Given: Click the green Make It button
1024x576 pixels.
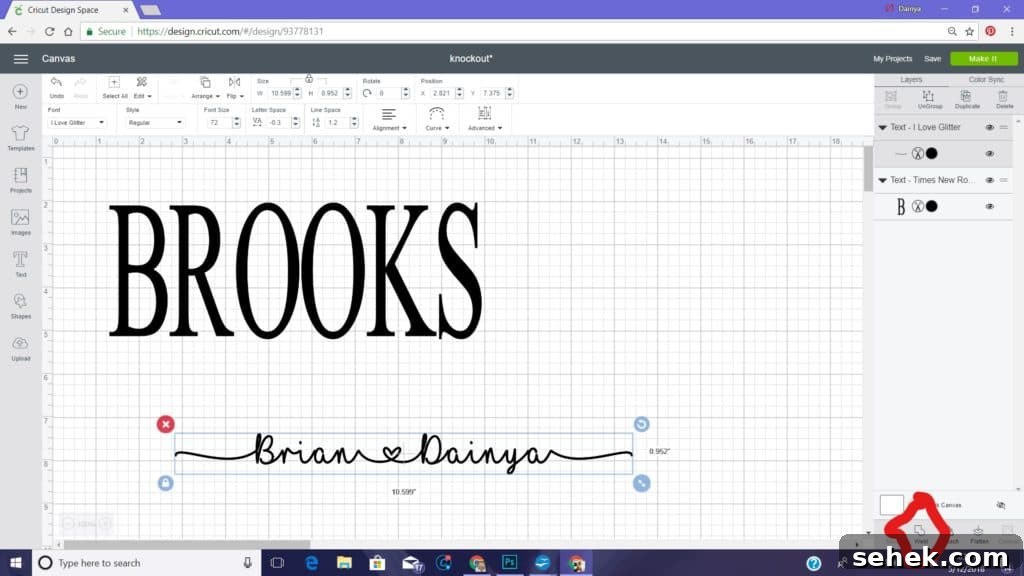Looking at the screenshot, I should (x=983, y=59).
